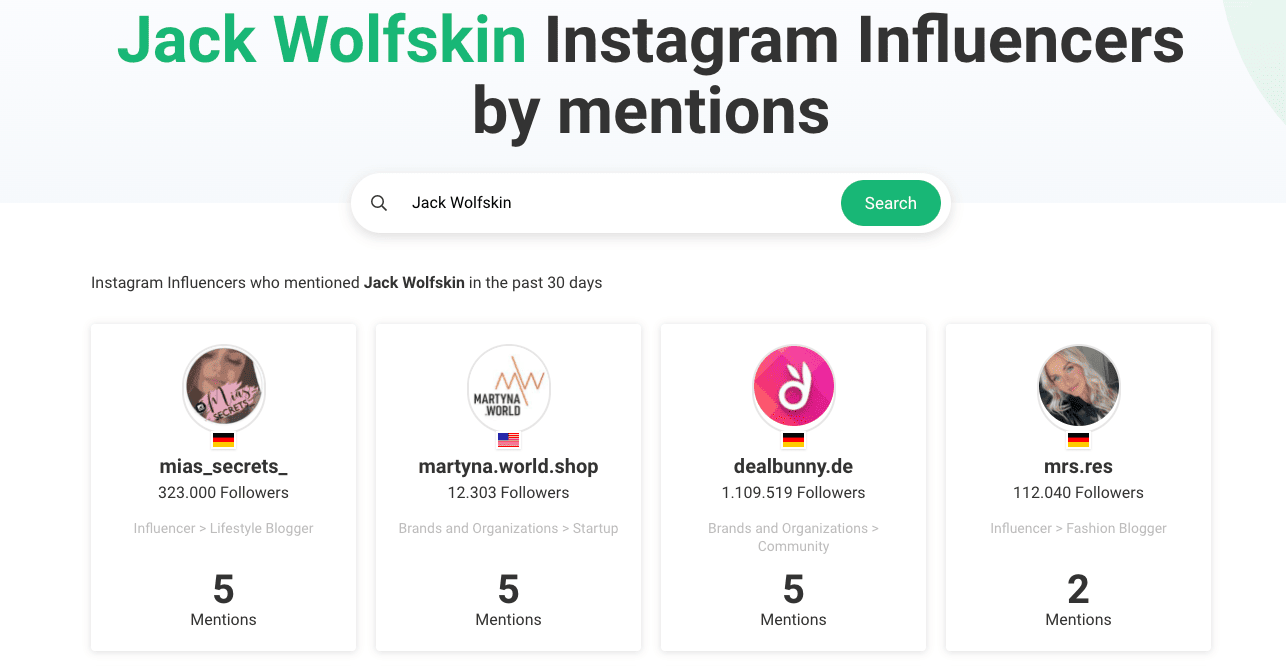Screen dimensions: 1286x666
Task: Click the German flag under dealbunny.de
Action: pos(793,439)
